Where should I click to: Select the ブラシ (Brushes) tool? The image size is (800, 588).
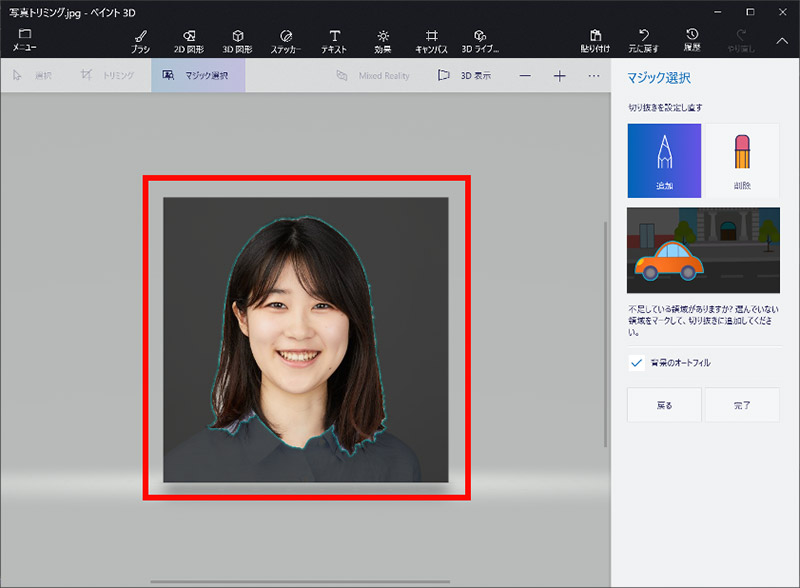pyautogui.click(x=140, y=40)
